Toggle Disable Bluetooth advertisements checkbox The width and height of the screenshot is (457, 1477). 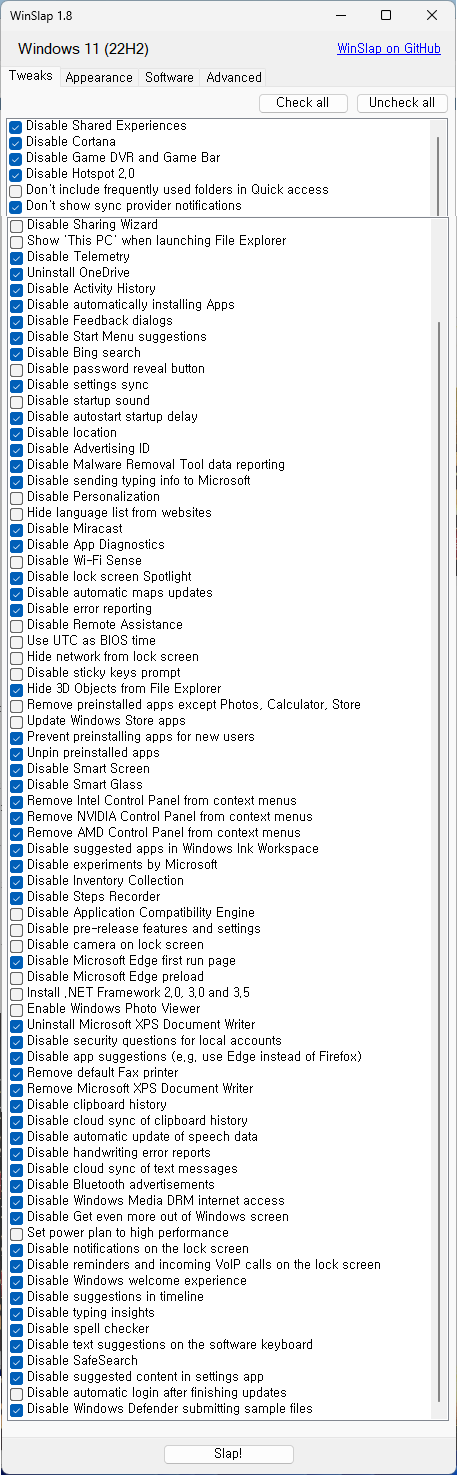[x=16, y=1185]
